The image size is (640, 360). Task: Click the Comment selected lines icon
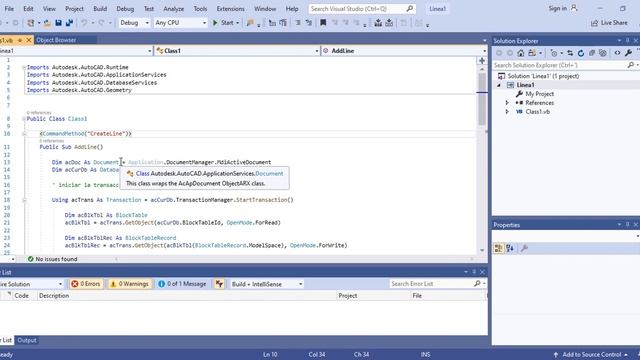pyautogui.click(x=298, y=23)
